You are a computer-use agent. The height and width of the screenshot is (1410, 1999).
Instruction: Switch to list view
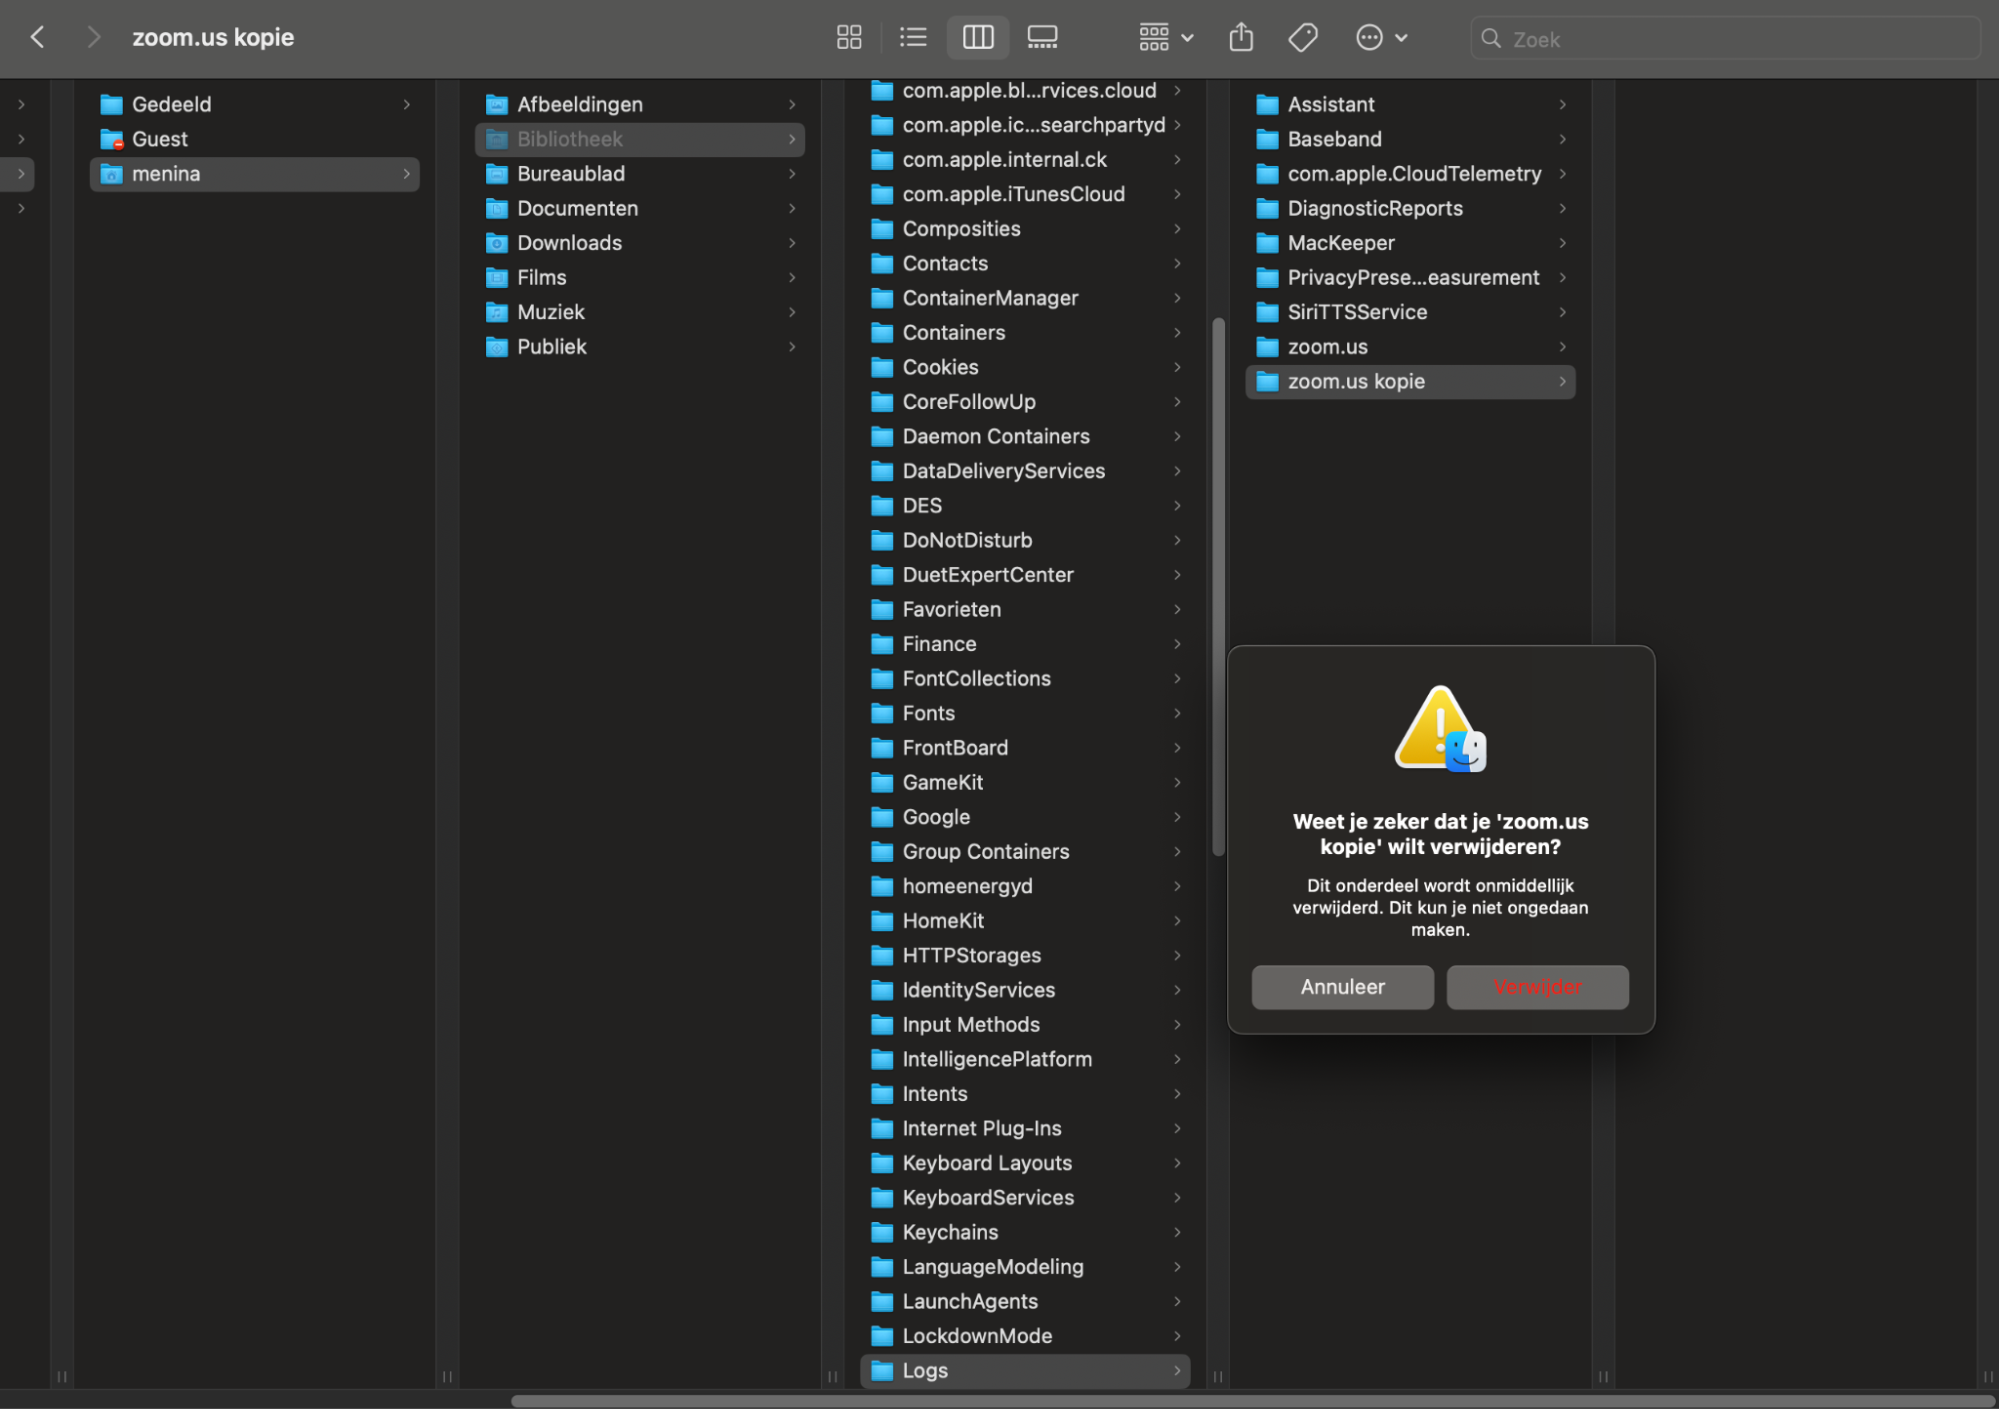click(x=912, y=38)
